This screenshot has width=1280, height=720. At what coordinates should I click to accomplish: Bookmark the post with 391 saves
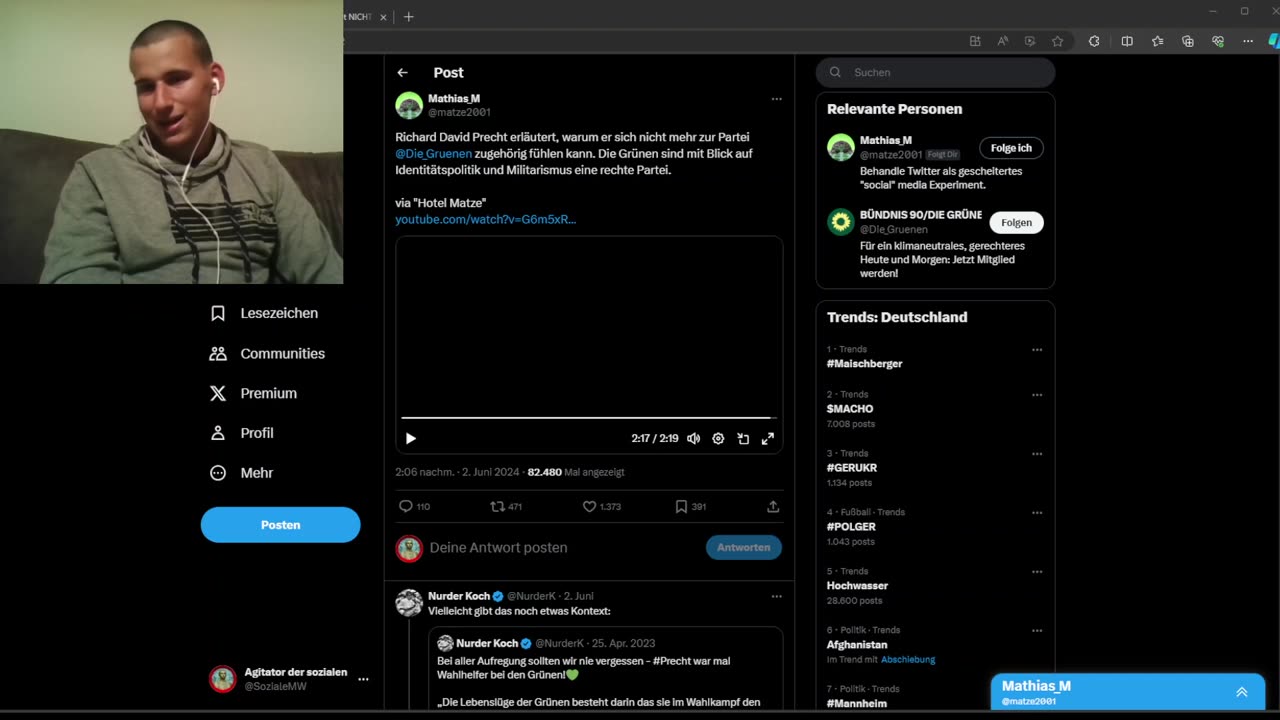coord(681,506)
